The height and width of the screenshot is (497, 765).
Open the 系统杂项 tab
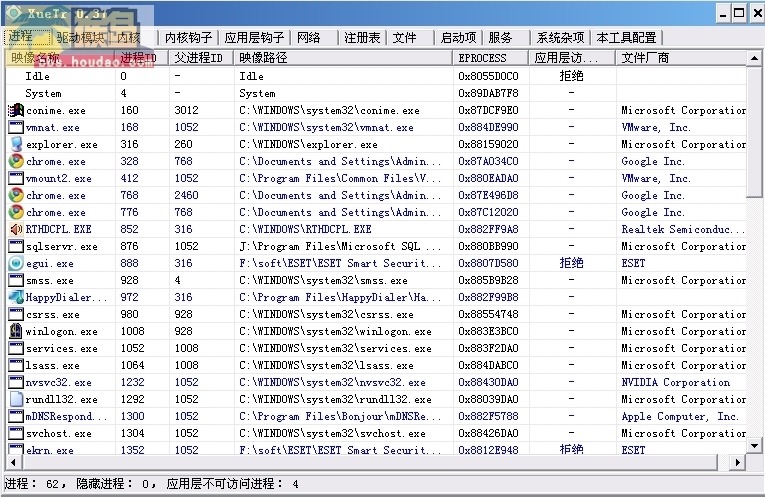560,38
